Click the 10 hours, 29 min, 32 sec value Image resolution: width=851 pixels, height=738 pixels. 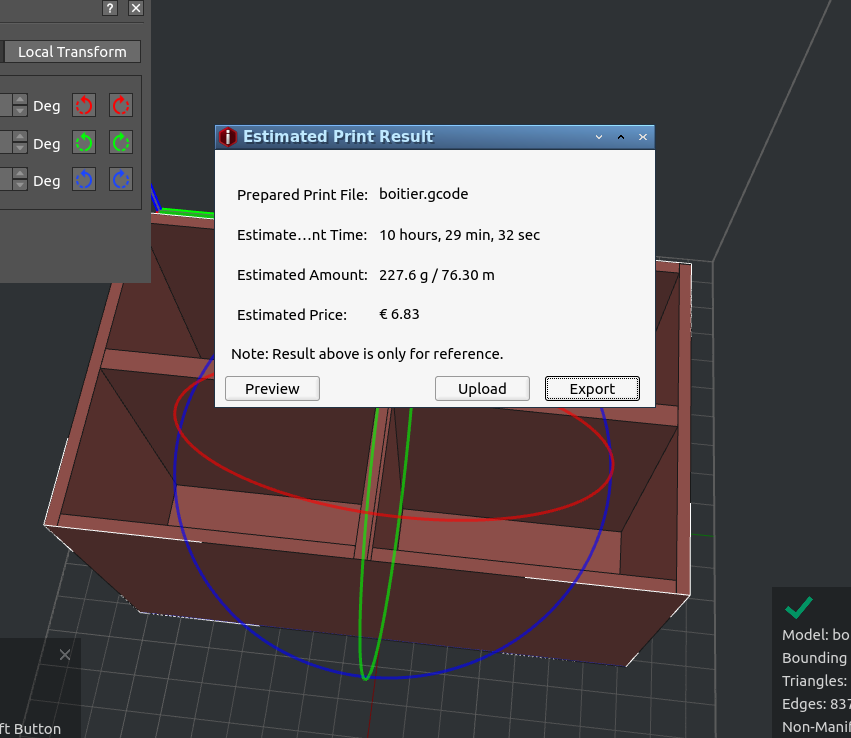point(459,235)
